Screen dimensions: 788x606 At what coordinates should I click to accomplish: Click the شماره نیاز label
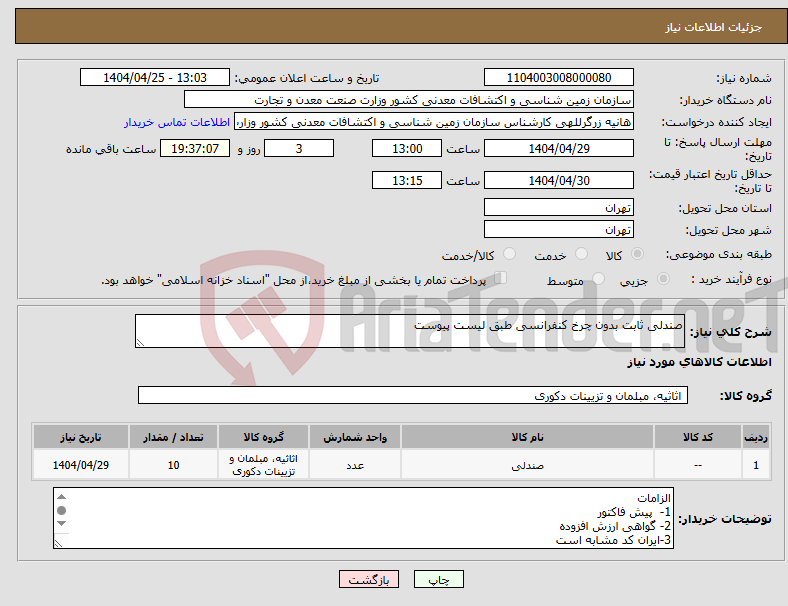click(744, 78)
